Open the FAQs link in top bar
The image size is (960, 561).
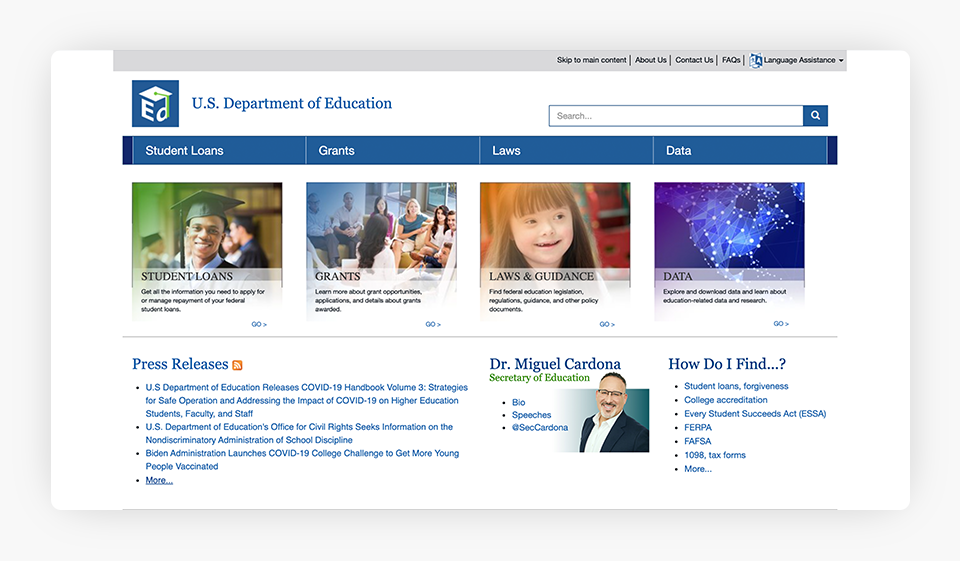click(731, 60)
